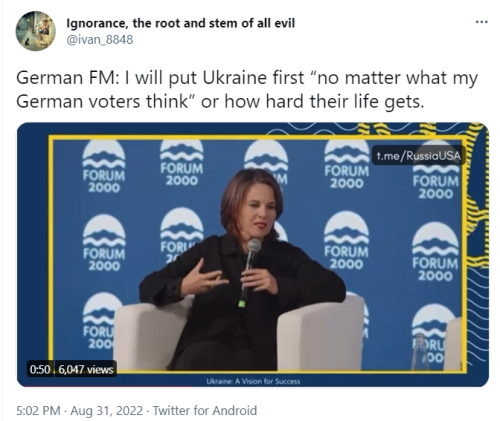Open the profile via the display name 'Ignorance, the root and stem of all evil'
500x421 pixels.
point(181,23)
